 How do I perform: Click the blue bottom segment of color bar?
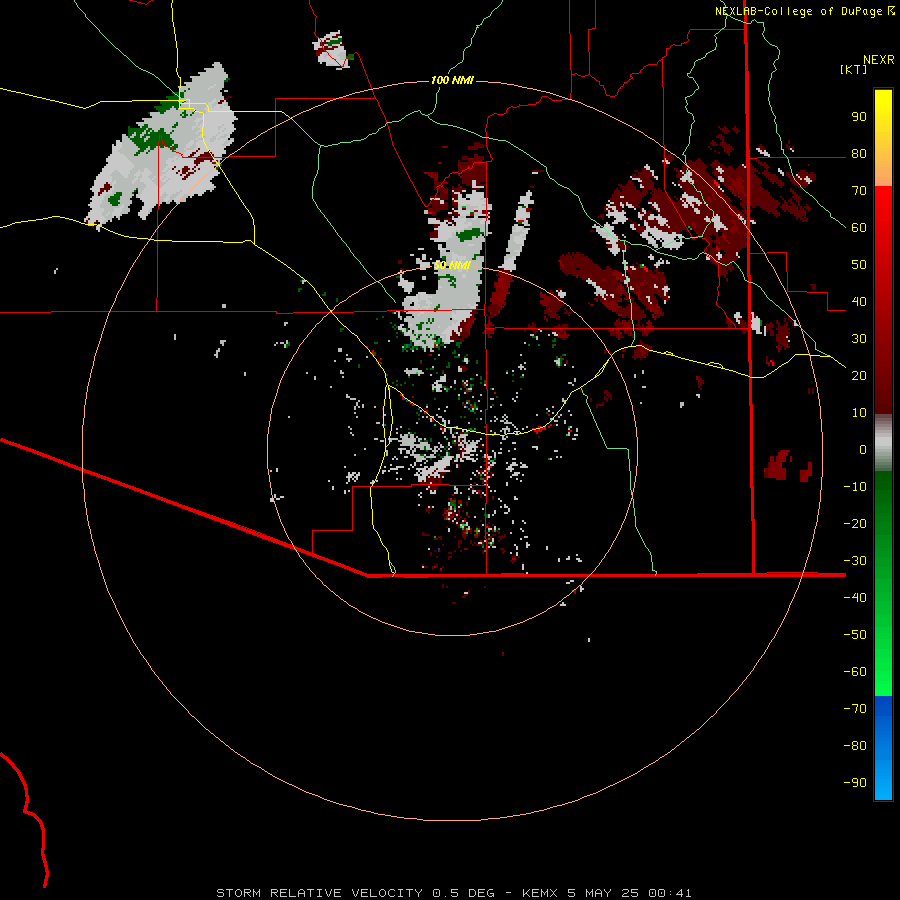tap(883, 748)
